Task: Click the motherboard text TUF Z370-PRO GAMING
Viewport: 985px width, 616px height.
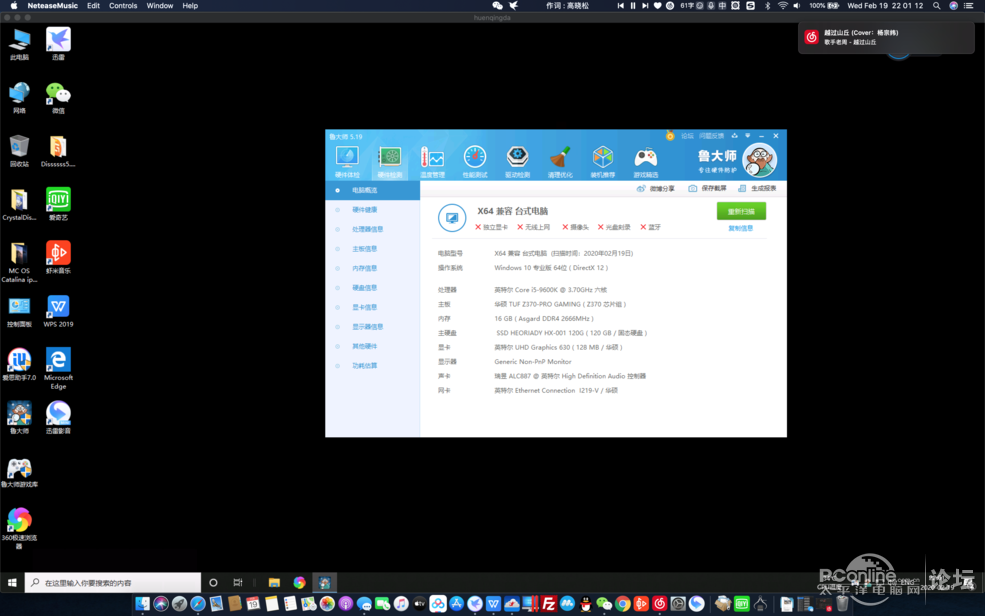Action: [560, 305]
